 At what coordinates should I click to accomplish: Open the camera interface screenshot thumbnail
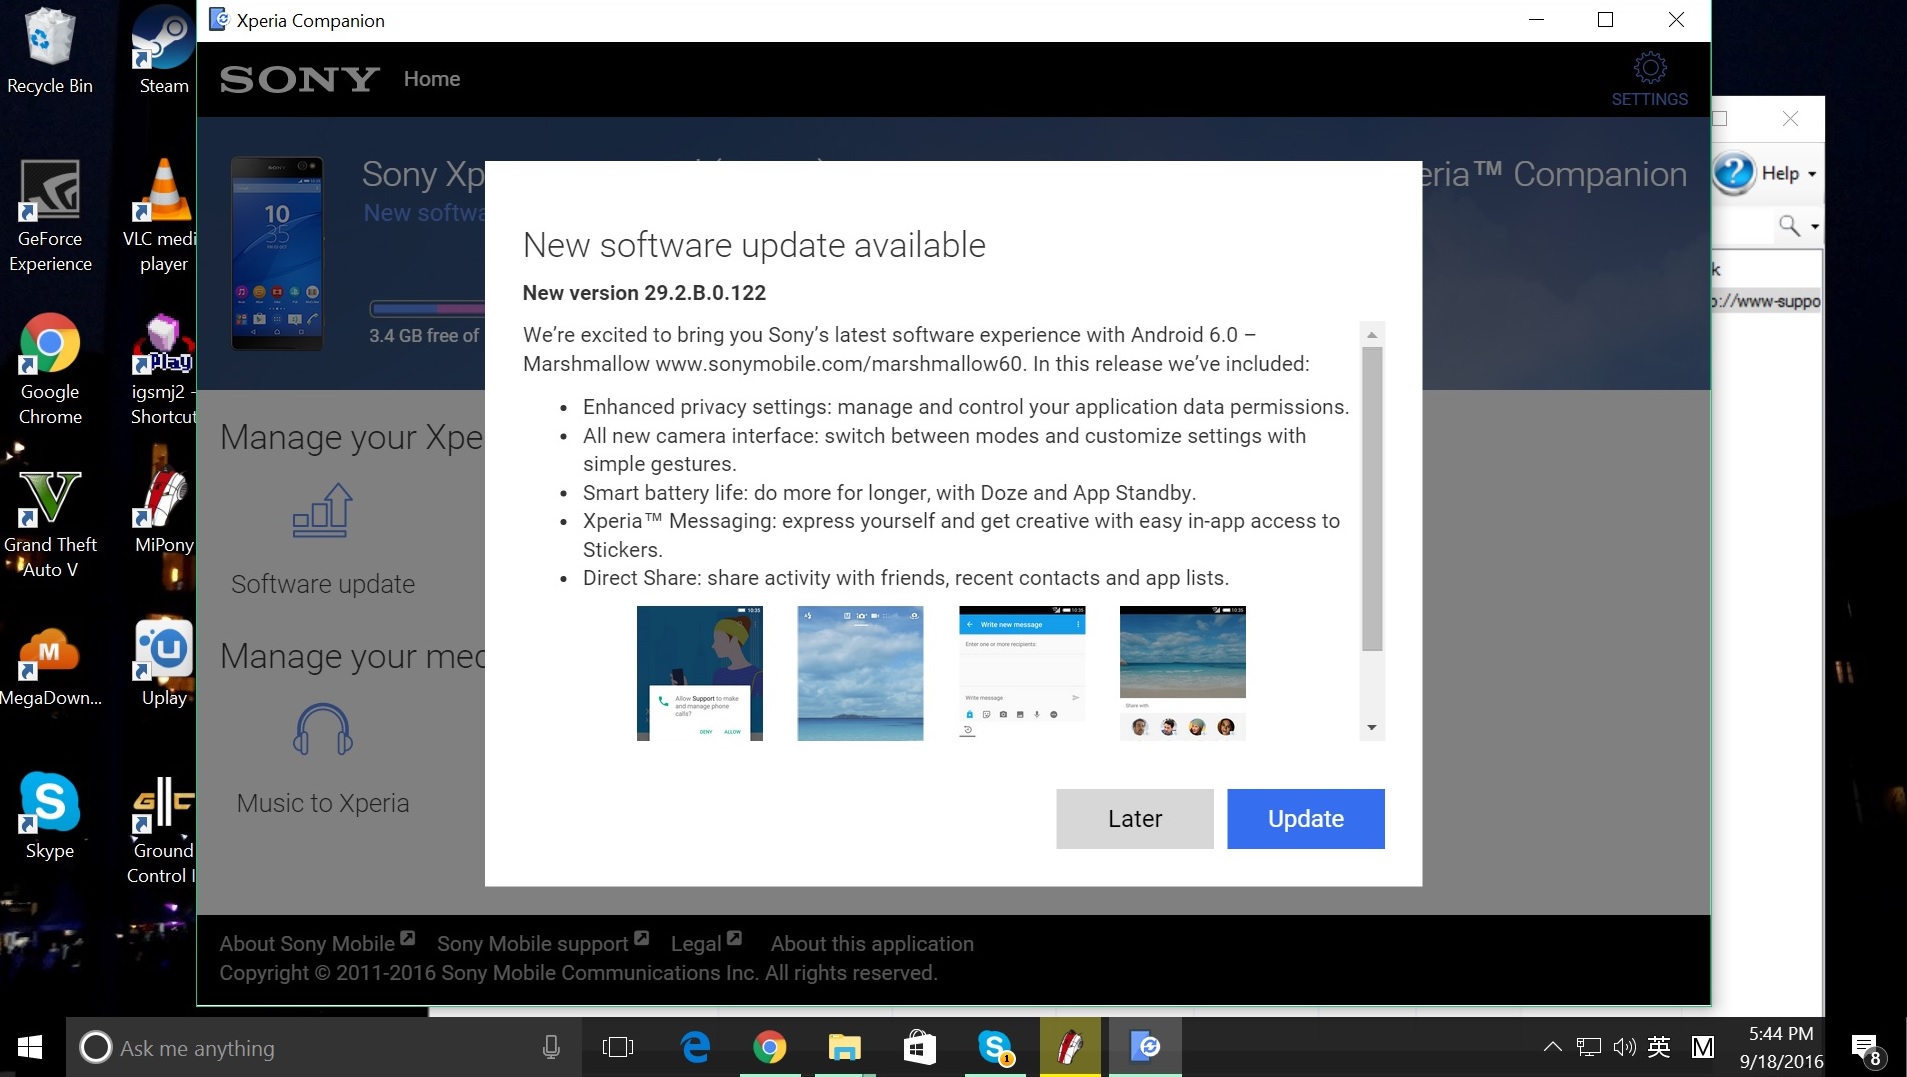click(860, 673)
